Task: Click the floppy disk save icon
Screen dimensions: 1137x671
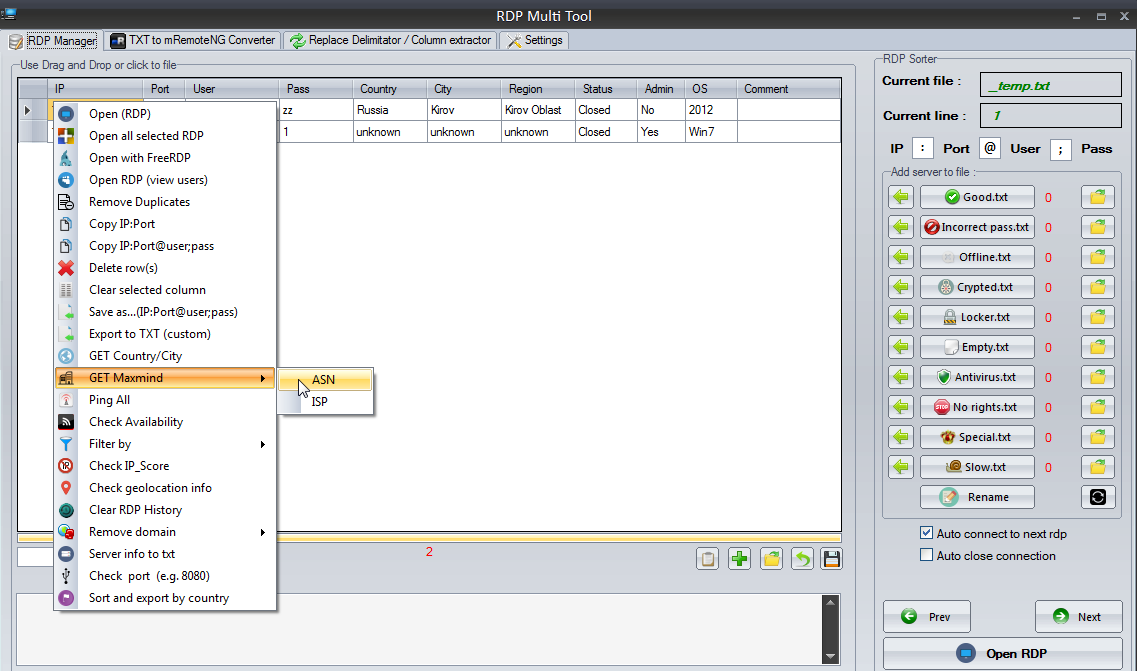Action: 831,559
